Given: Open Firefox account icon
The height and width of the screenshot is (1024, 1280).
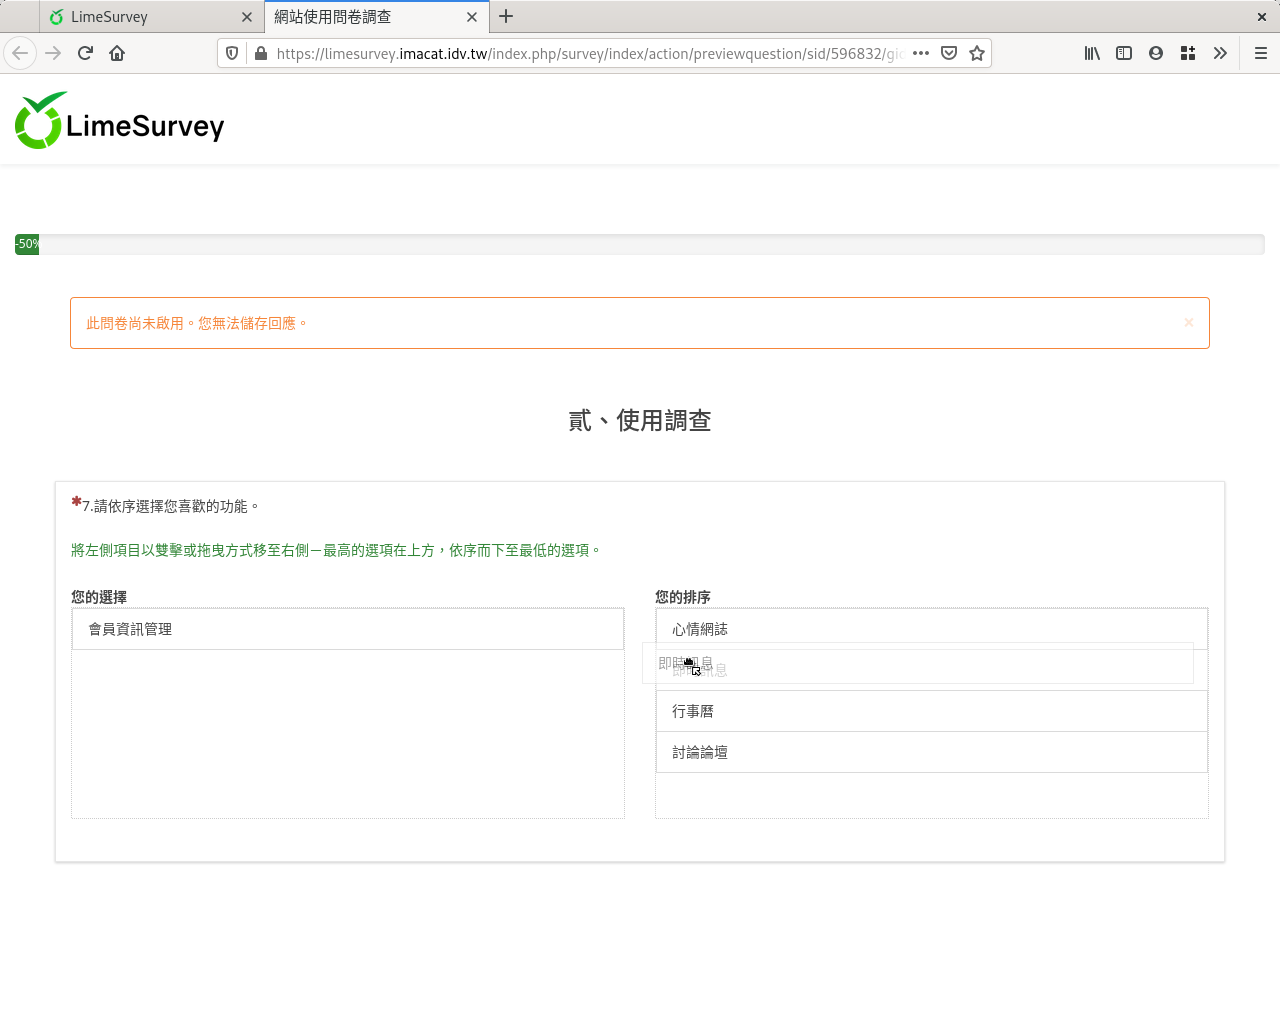Looking at the screenshot, I should coord(1156,53).
